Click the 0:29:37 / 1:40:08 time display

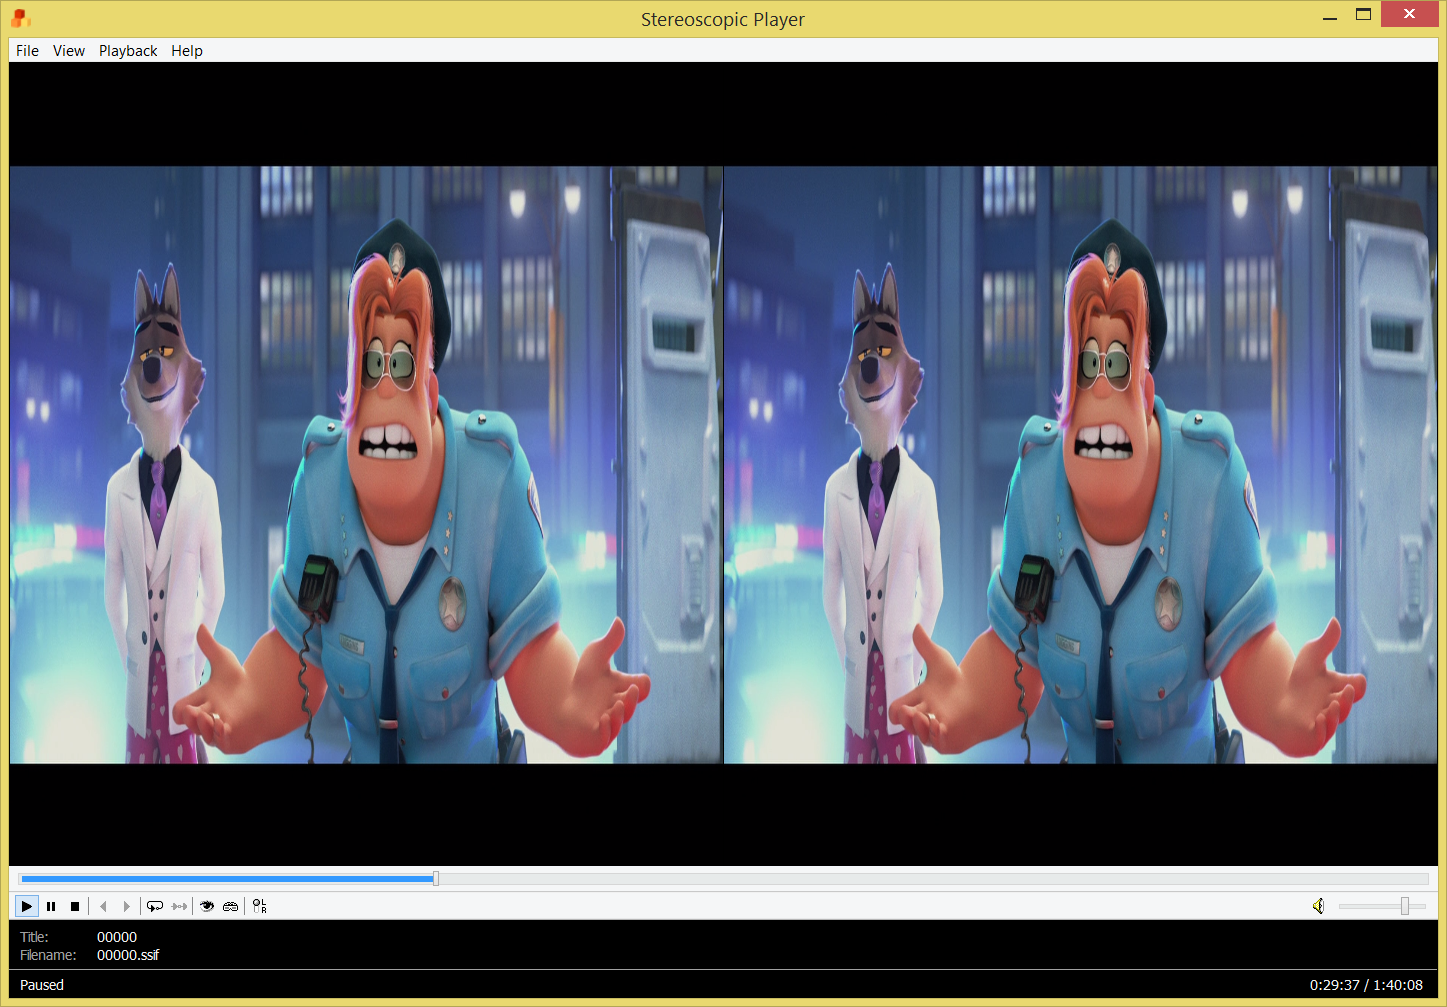[x=1366, y=985]
